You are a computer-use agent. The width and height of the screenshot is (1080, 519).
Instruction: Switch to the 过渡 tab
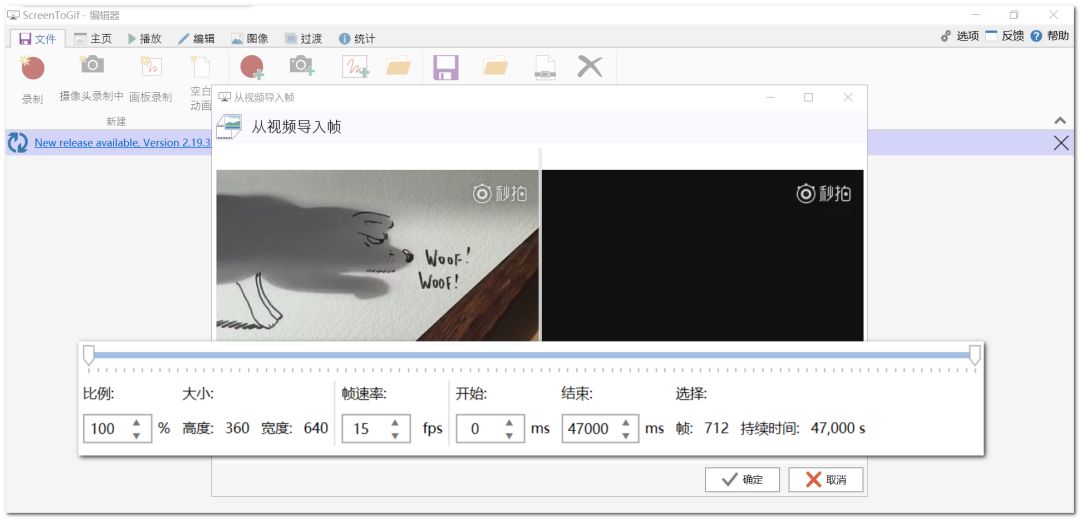tap(303, 39)
